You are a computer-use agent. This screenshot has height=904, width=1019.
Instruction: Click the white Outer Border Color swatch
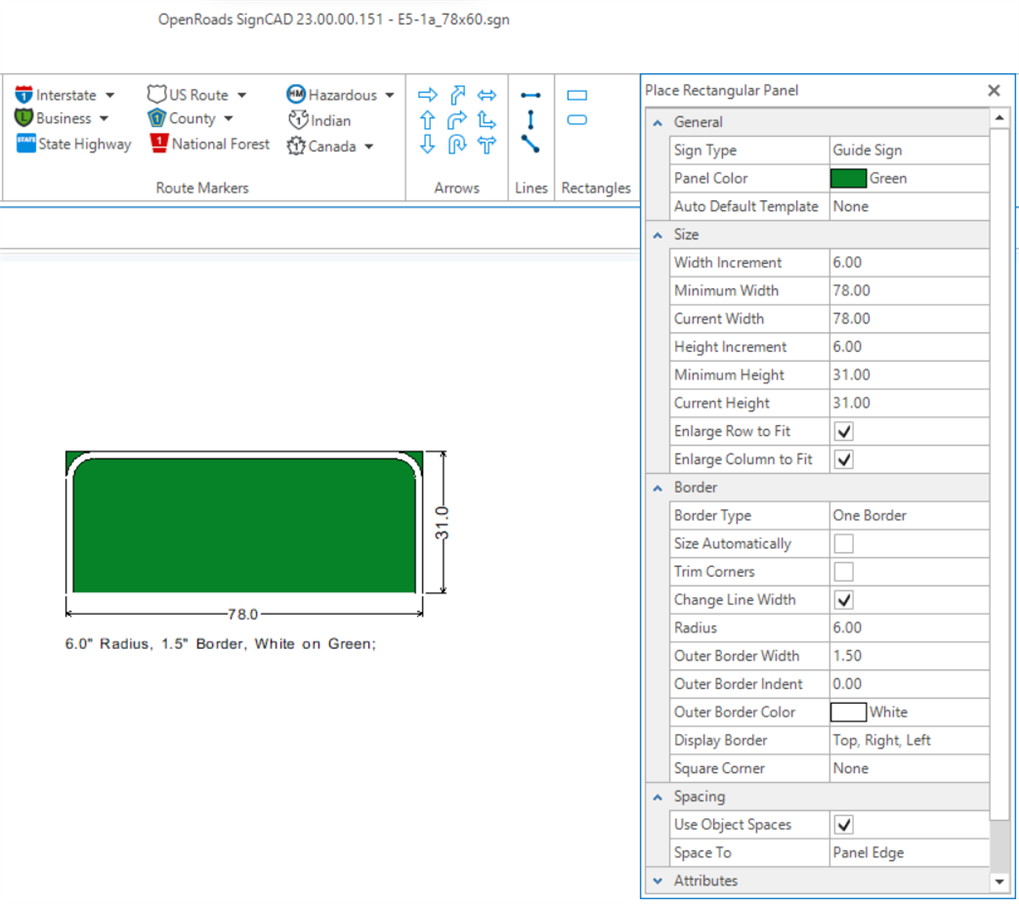(x=848, y=712)
